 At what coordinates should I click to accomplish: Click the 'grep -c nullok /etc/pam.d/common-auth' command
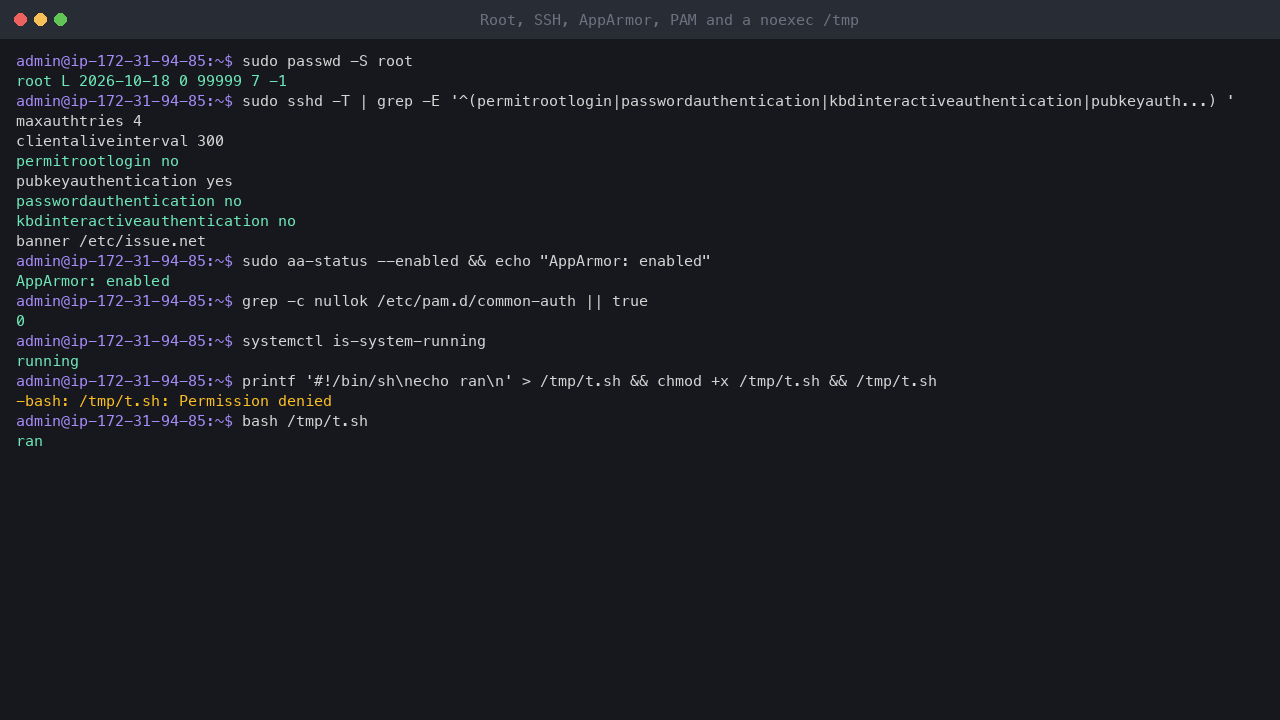coord(445,301)
